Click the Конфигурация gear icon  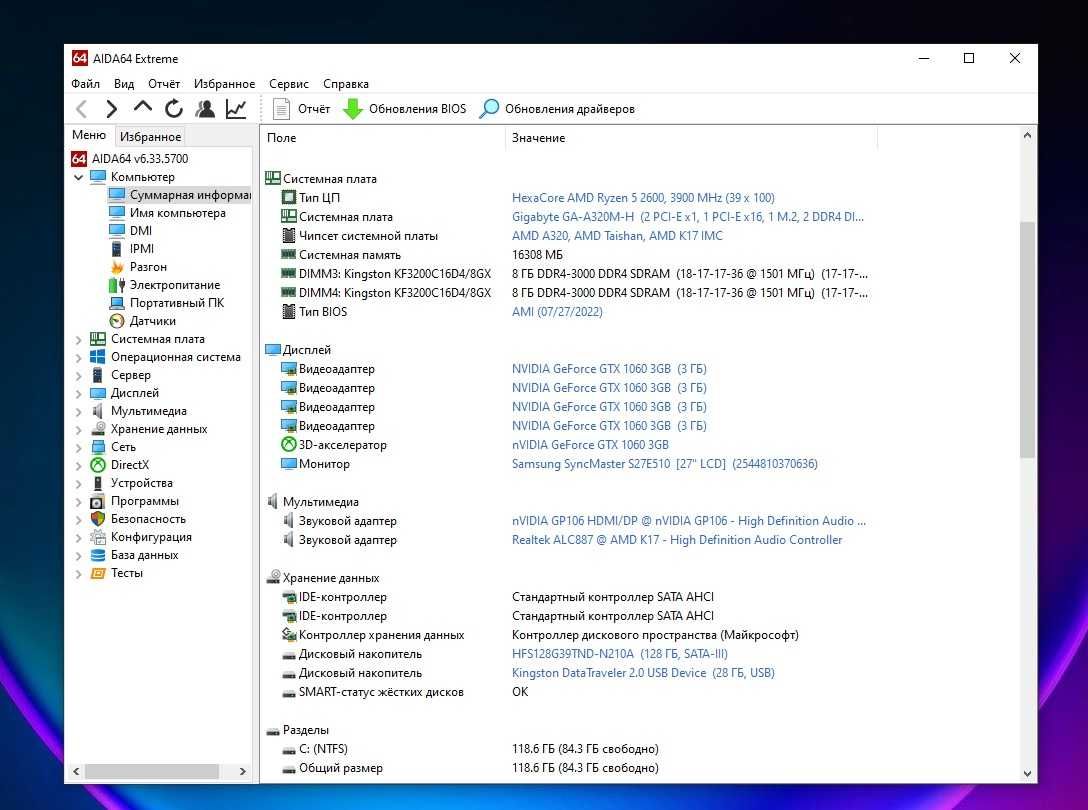click(x=98, y=537)
